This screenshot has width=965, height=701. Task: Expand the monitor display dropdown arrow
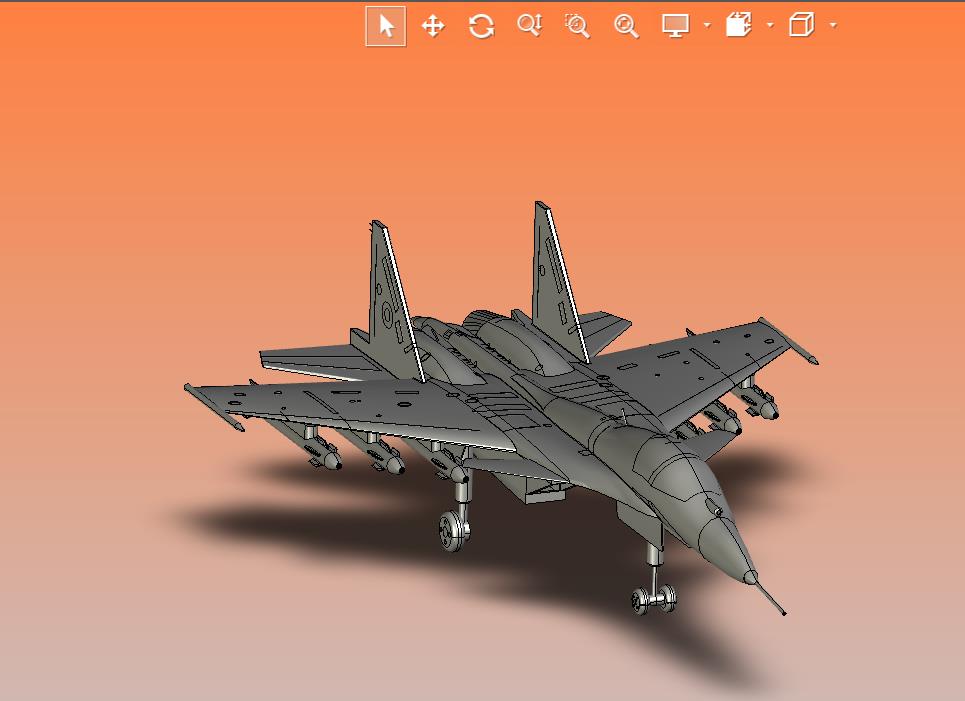click(x=707, y=26)
